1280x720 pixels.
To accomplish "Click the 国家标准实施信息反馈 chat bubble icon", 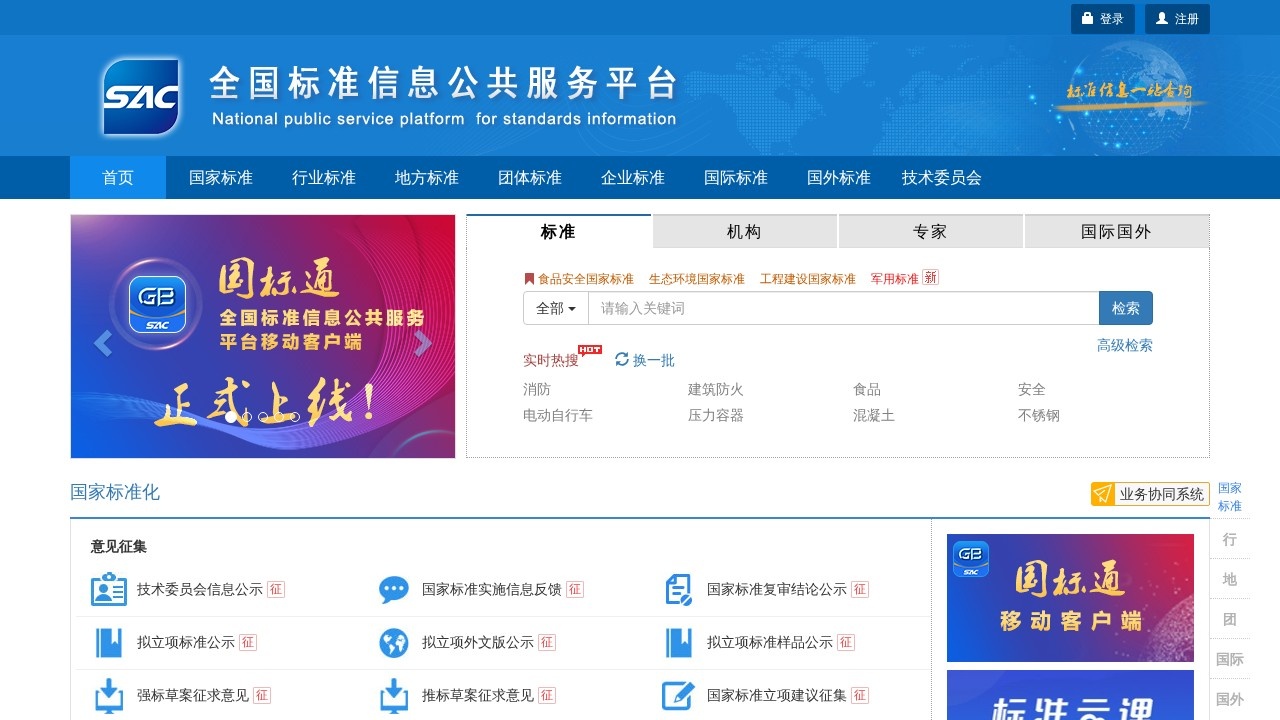I will (394, 590).
